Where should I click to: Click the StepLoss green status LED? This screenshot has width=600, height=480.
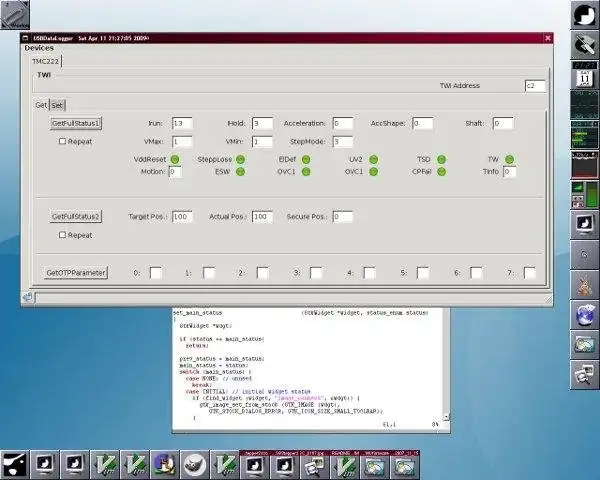tap(240, 159)
